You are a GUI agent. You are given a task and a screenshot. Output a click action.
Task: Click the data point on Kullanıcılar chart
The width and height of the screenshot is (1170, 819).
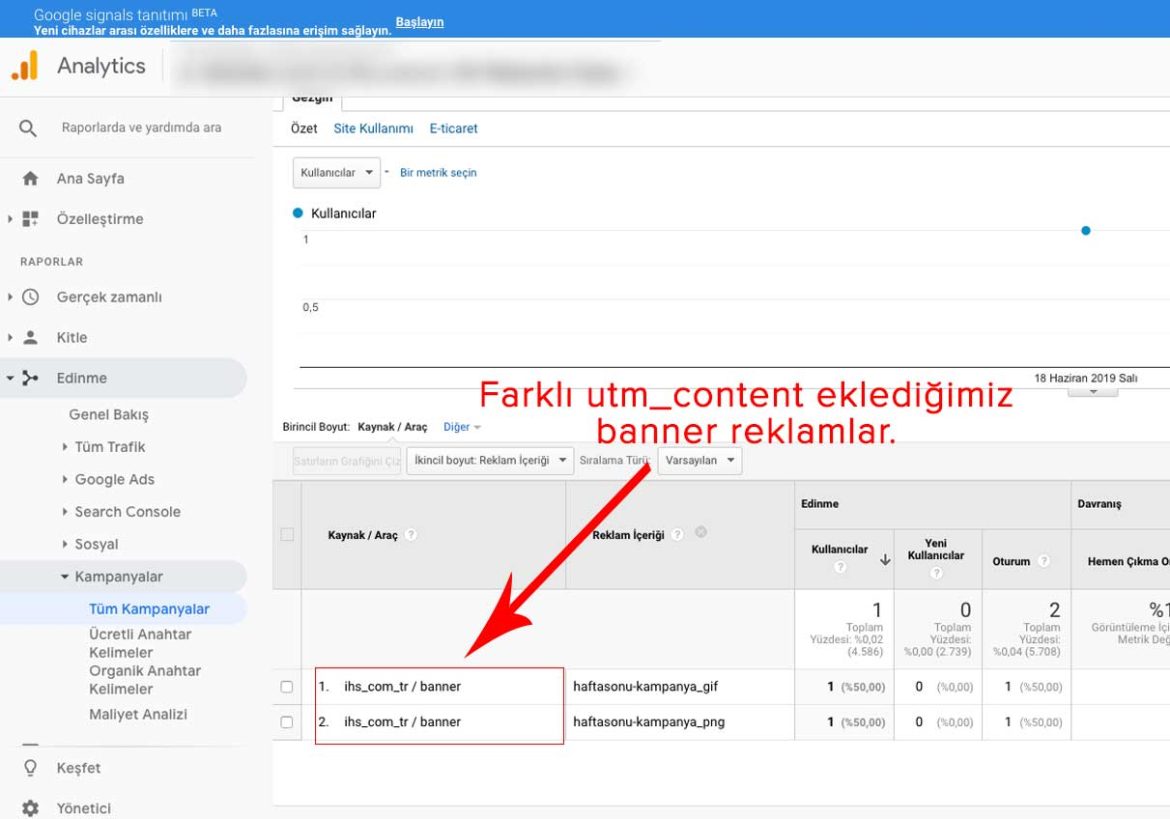(1085, 231)
